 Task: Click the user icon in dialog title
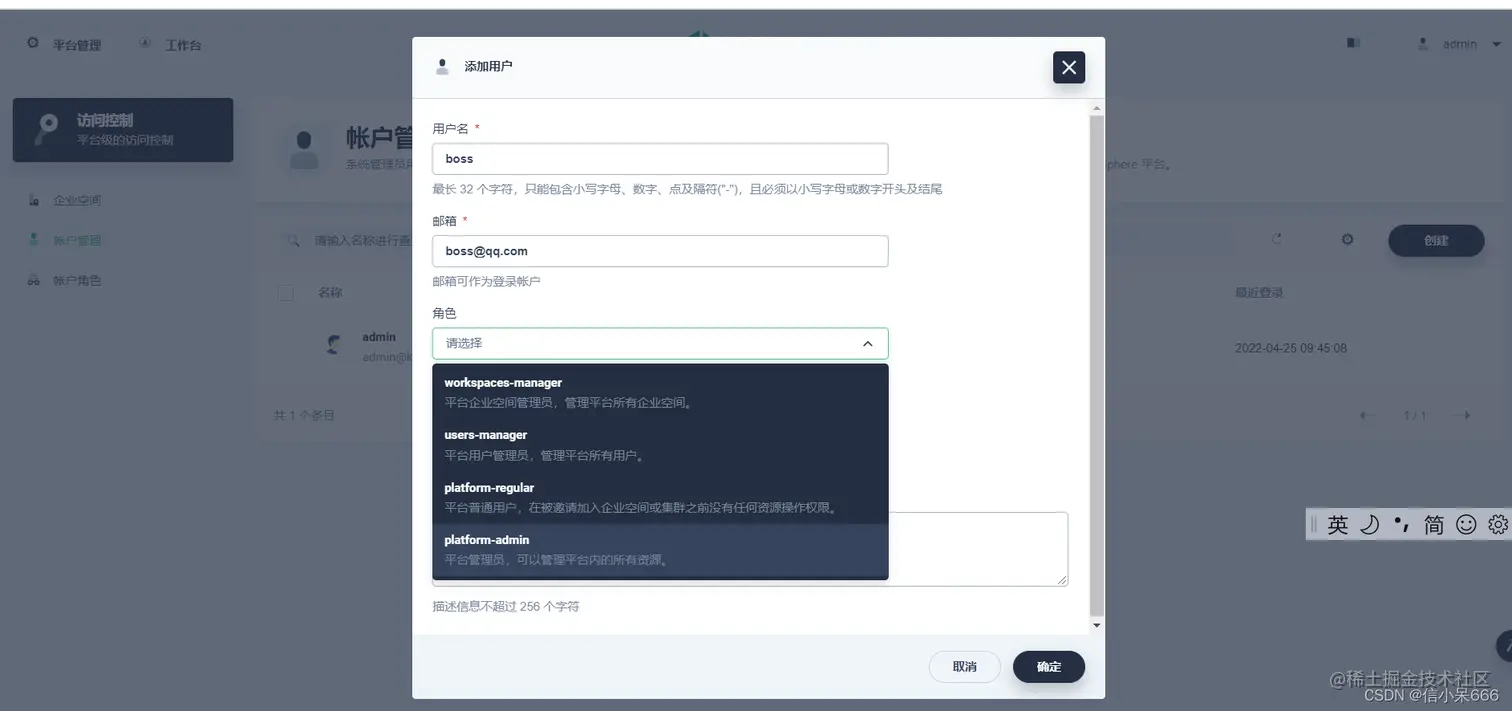pos(442,67)
